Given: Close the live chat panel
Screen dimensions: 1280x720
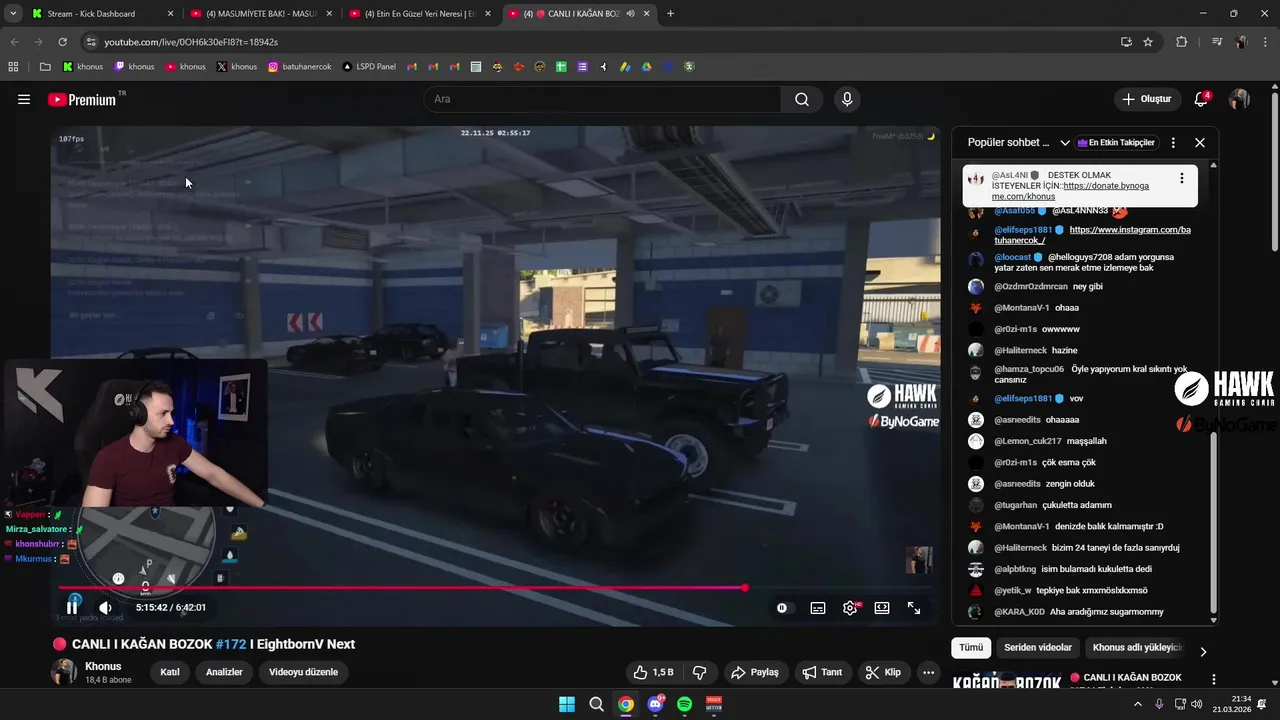Looking at the screenshot, I should [1200, 142].
